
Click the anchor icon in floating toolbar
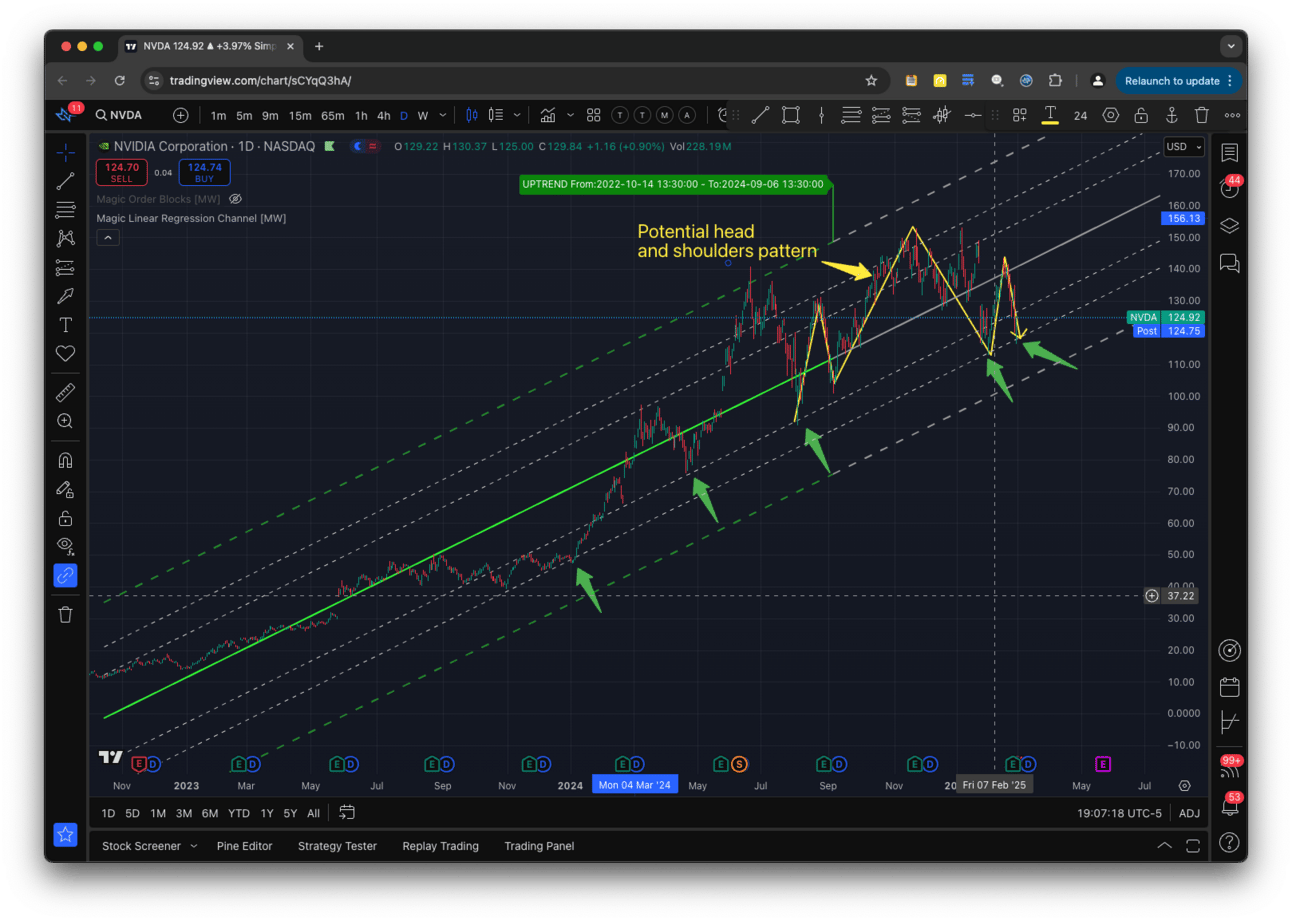tap(1172, 115)
